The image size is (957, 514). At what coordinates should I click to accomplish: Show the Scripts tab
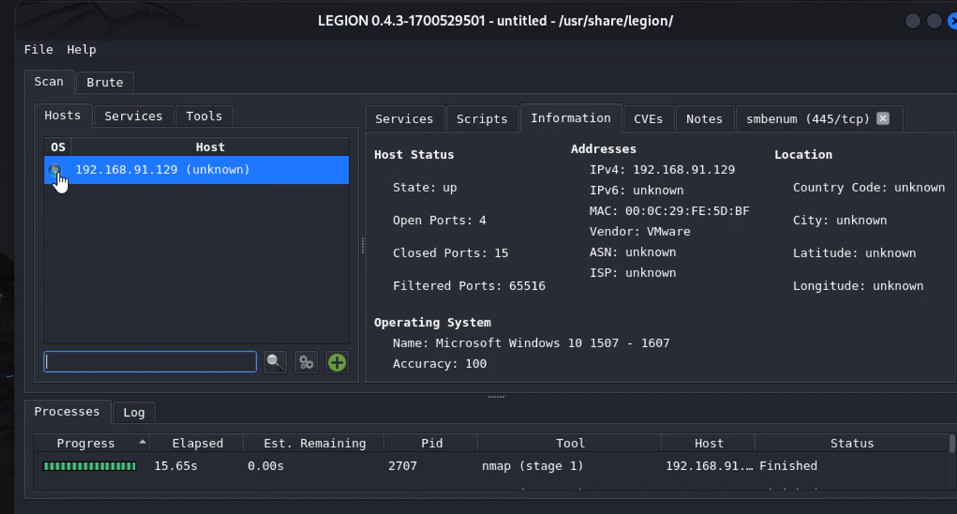[482, 119]
